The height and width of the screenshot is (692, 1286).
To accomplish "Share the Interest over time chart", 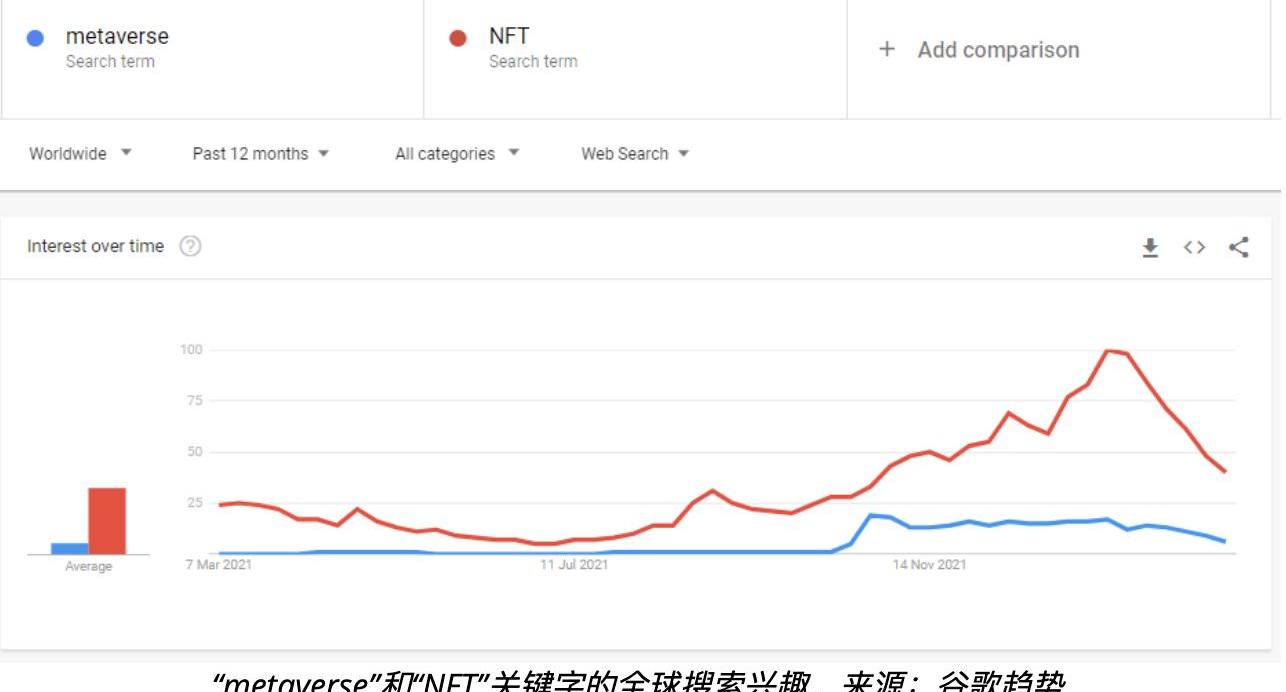I will point(1239,247).
